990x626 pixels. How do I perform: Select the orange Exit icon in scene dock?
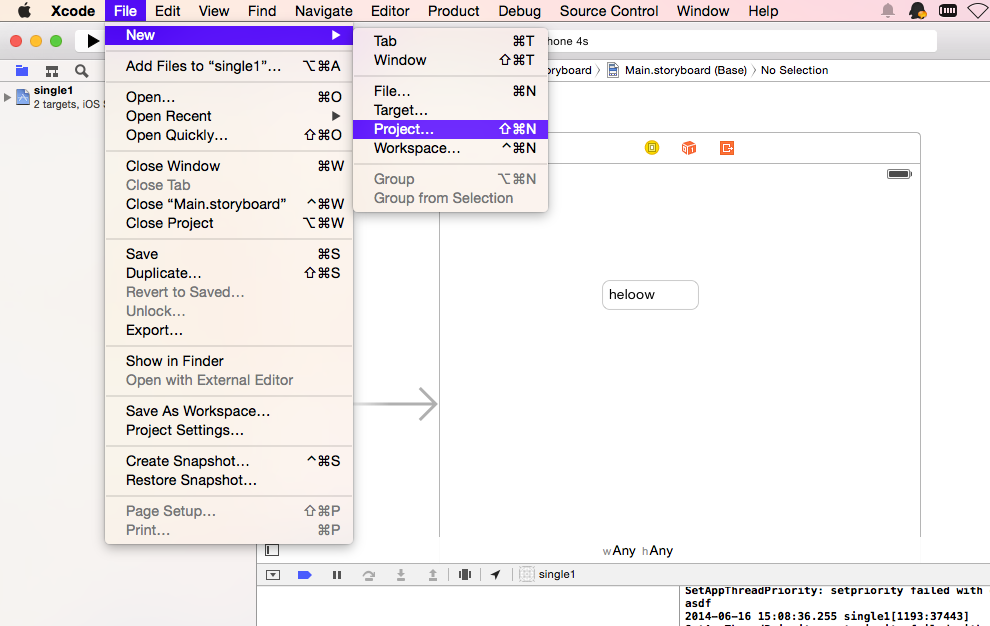click(727, 148)
